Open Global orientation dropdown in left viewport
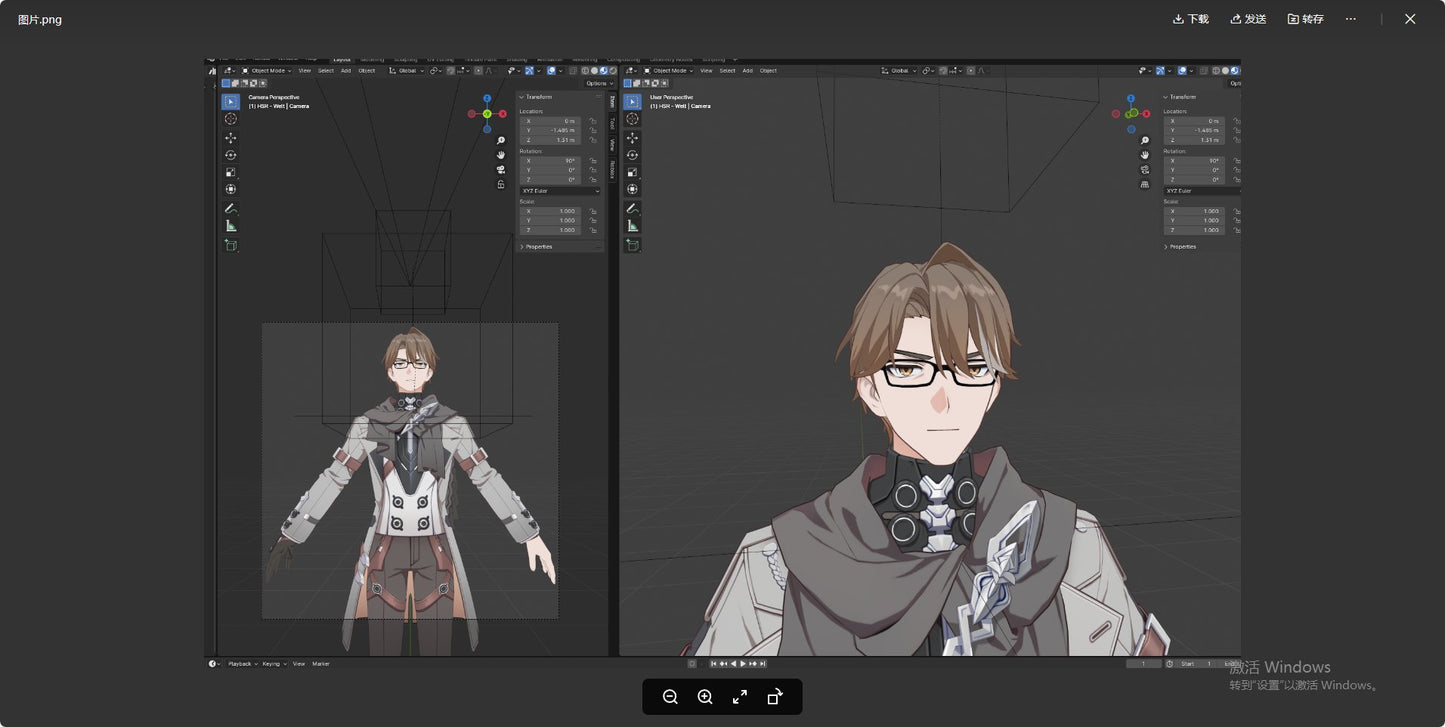The image size is (1445, 727). click(x=406, y=71)
